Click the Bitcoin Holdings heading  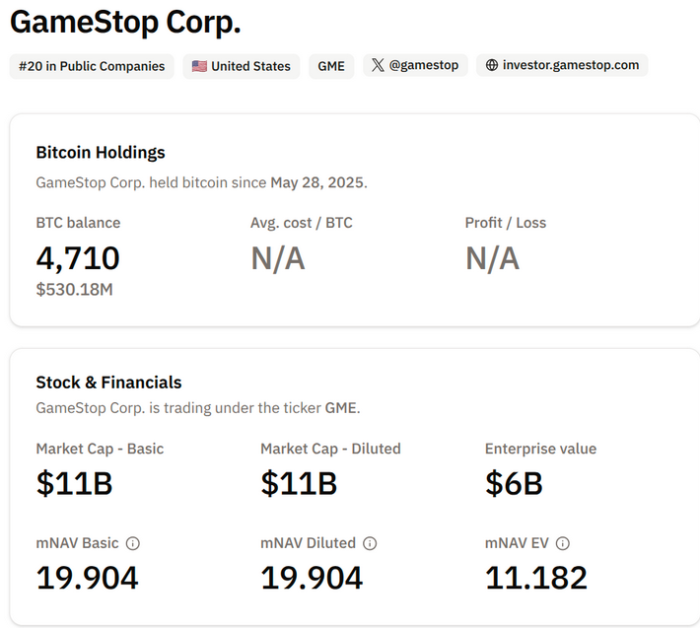100,153
